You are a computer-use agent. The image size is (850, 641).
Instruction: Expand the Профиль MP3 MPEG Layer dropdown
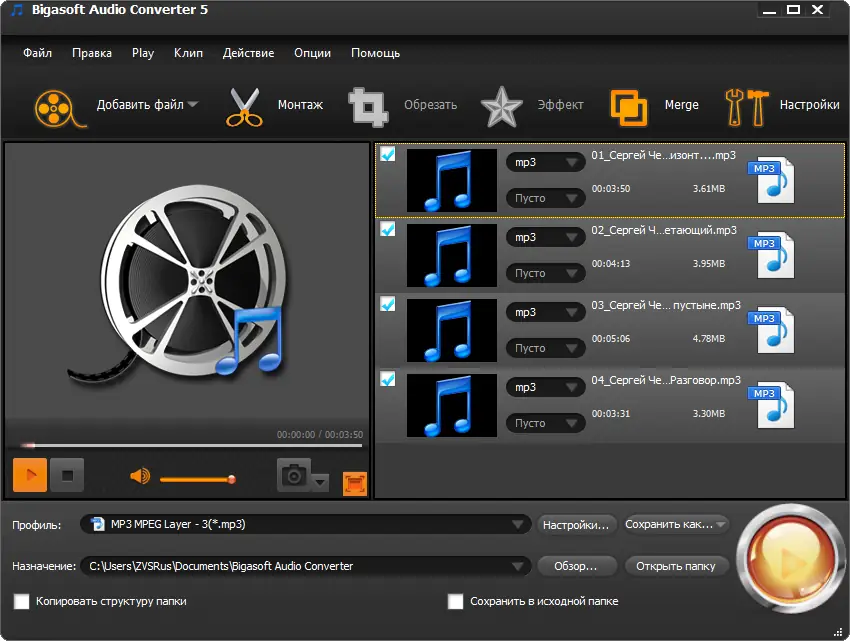(518, 524)
